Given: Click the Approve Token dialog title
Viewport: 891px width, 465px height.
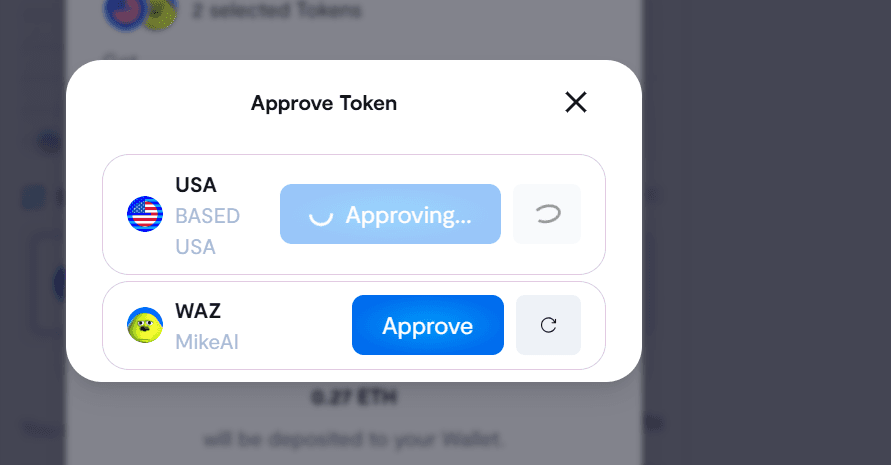Looking at the screenshot, I should [x=324, y=103].
